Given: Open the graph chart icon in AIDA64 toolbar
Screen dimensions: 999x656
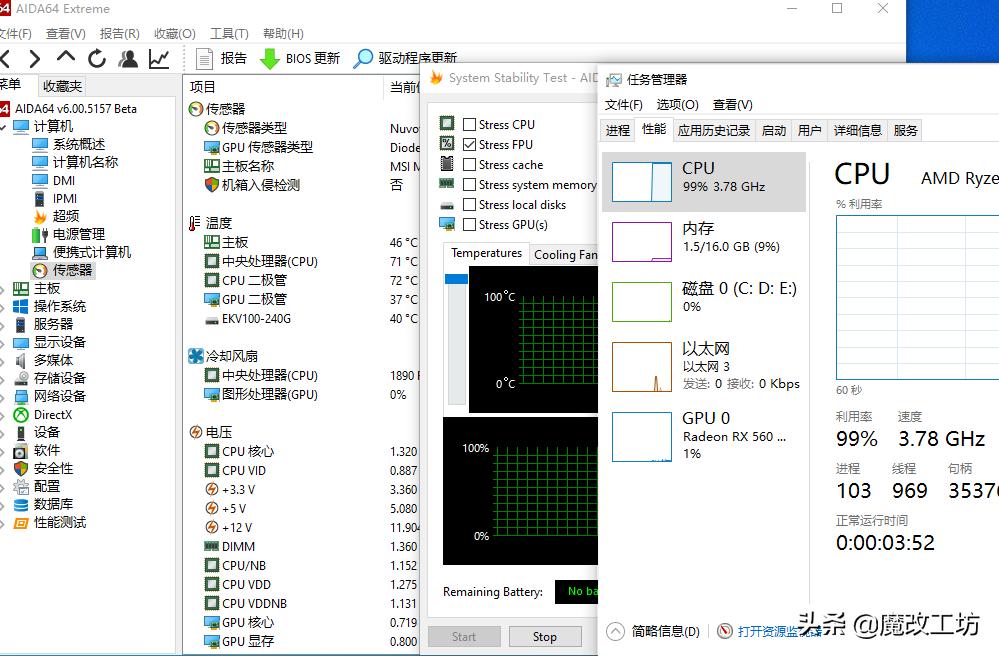Looking at the screenshot, I should [159, 59].
